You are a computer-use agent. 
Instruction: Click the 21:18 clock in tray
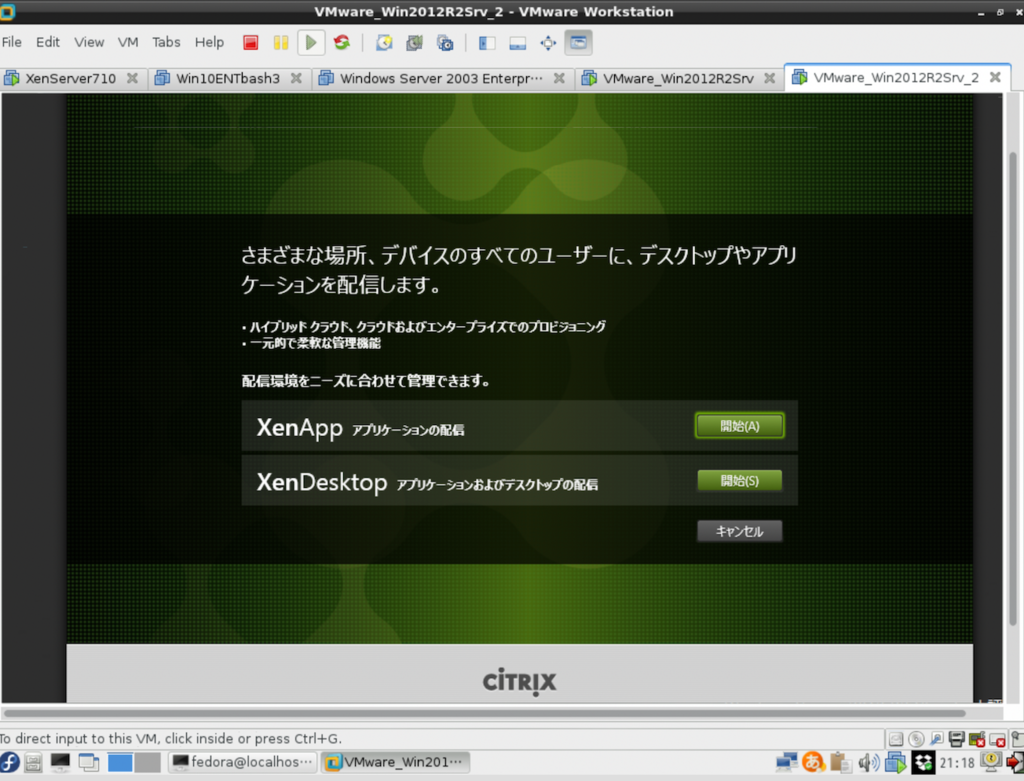(x=957, y=763)
